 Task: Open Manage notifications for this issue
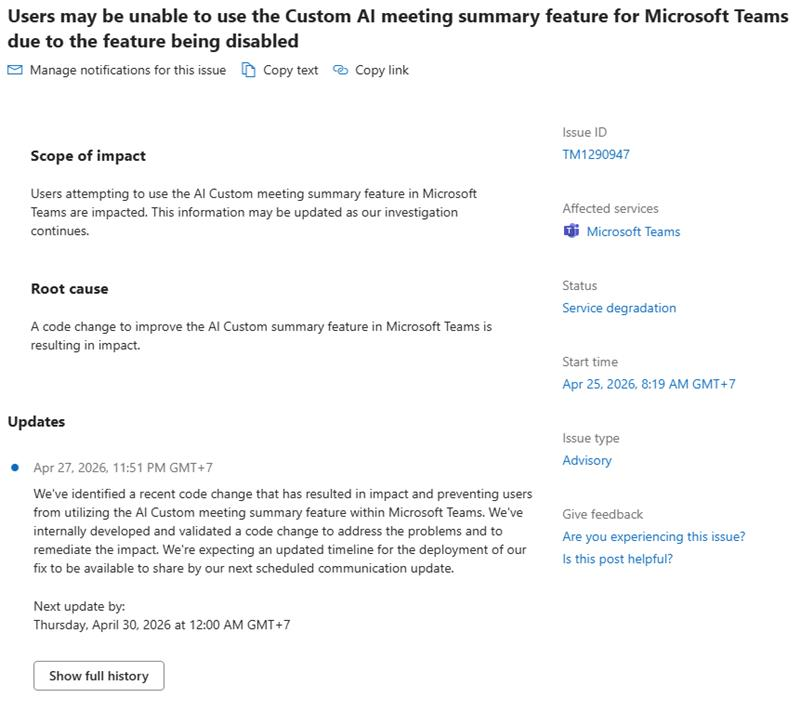point(128,70)
